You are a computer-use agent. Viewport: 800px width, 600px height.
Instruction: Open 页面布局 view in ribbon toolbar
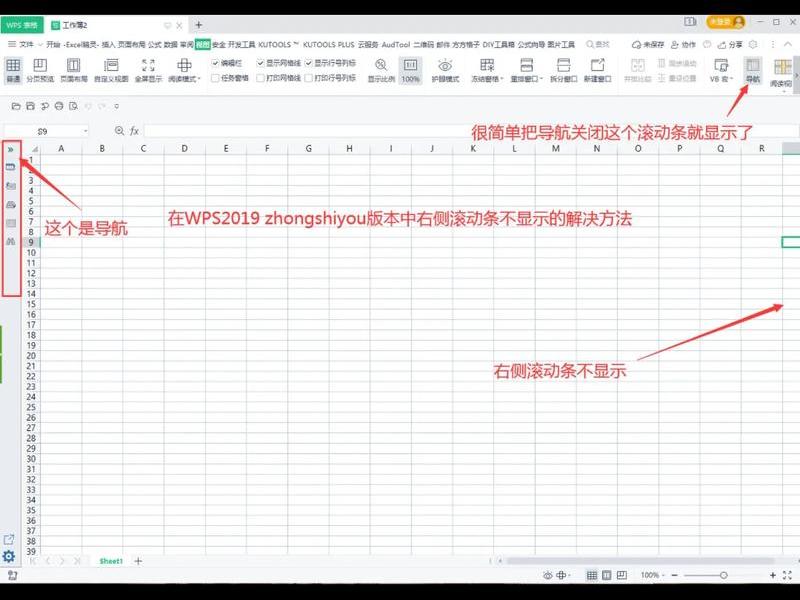(x=74, y=70)
